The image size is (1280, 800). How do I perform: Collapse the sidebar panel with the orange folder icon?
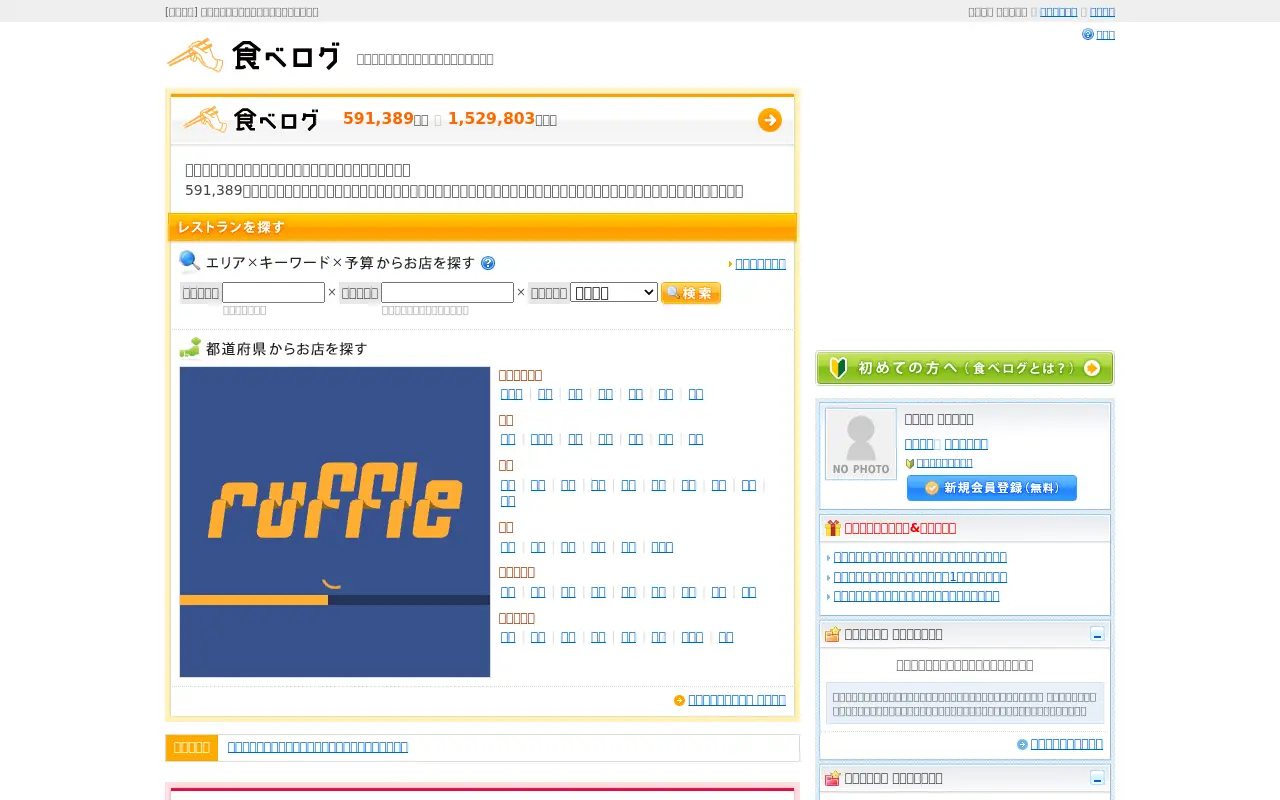click(1097, 634)
